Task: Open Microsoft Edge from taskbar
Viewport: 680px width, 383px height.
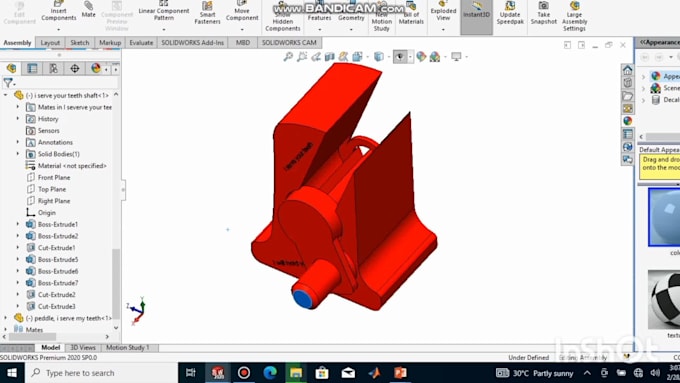Action: point(270,373)
